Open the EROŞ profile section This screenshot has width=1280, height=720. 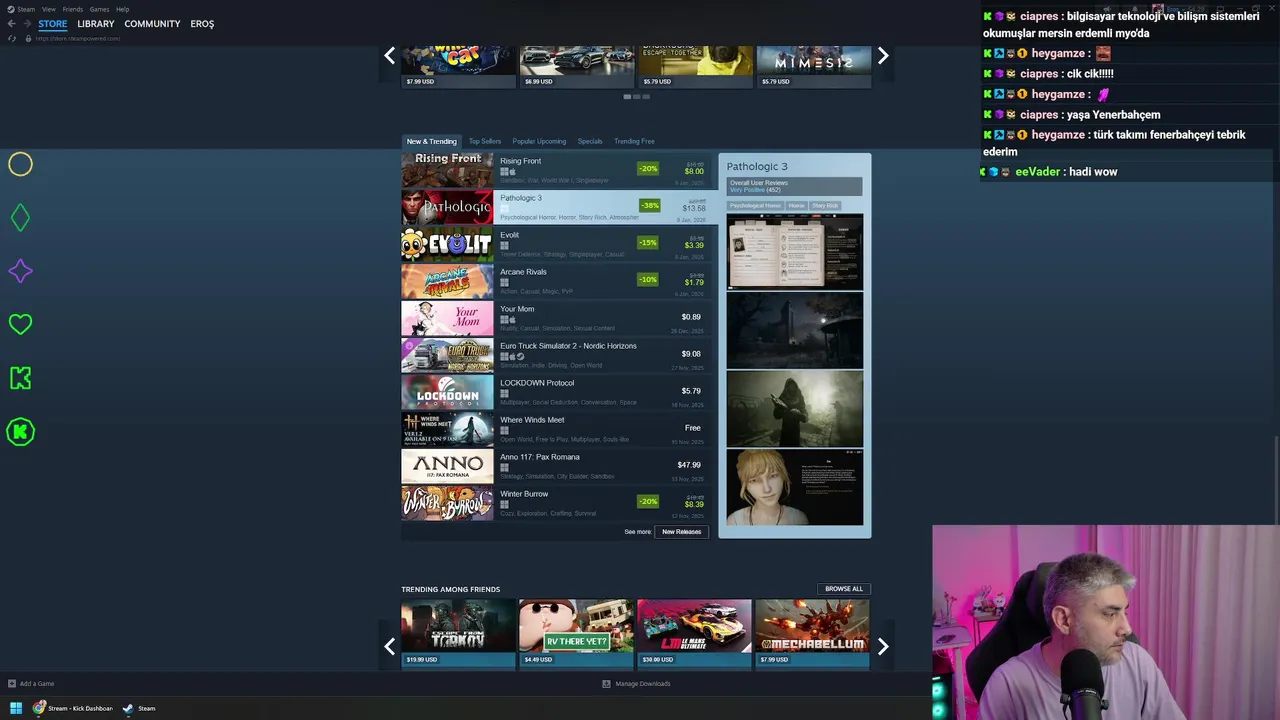click(202, 24)
